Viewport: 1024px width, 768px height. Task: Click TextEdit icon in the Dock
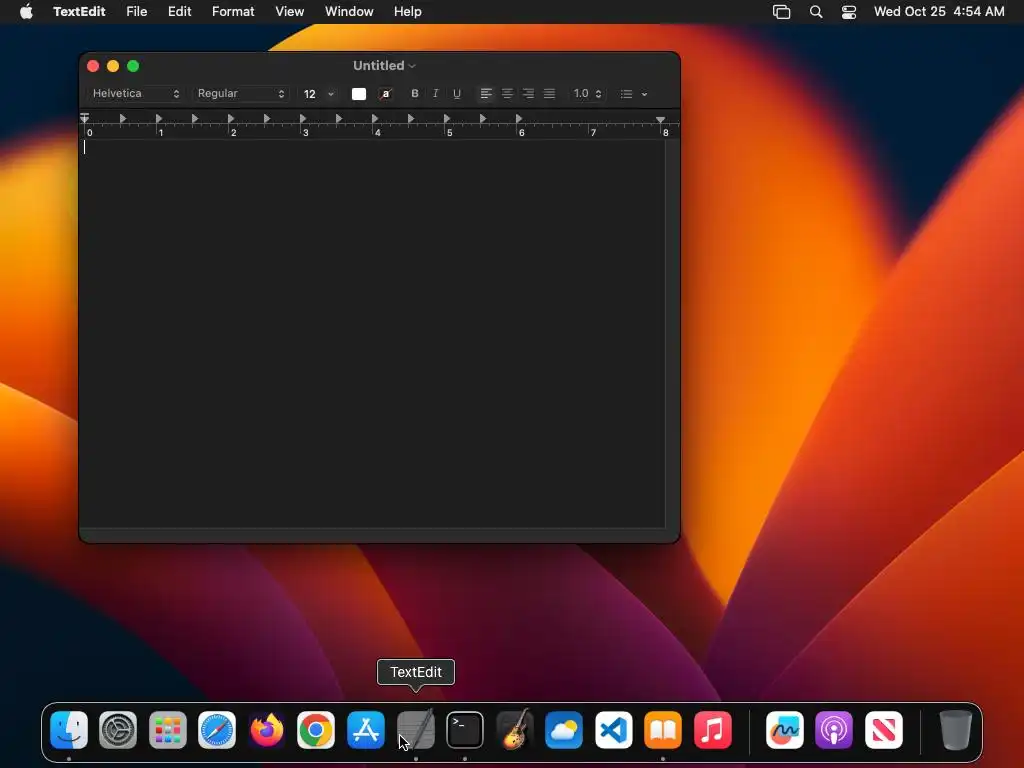pyautogui.click(x=415, y=730)
